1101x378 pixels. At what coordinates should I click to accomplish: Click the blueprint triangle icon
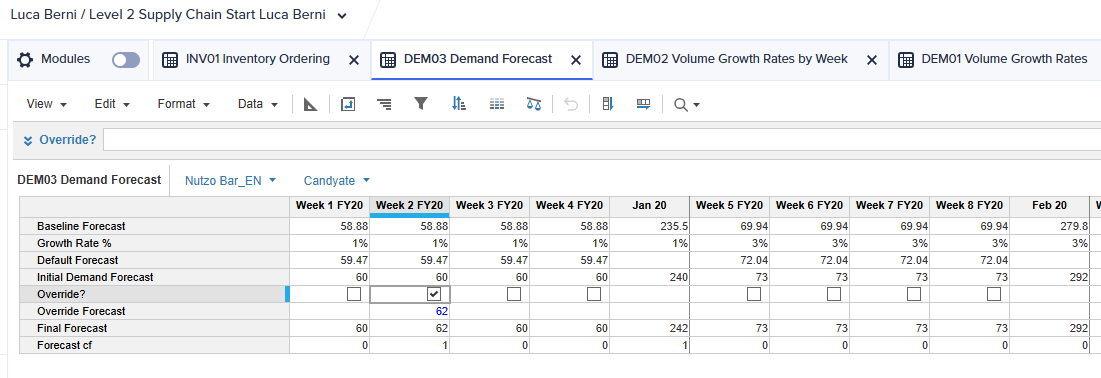pos(310,104)
